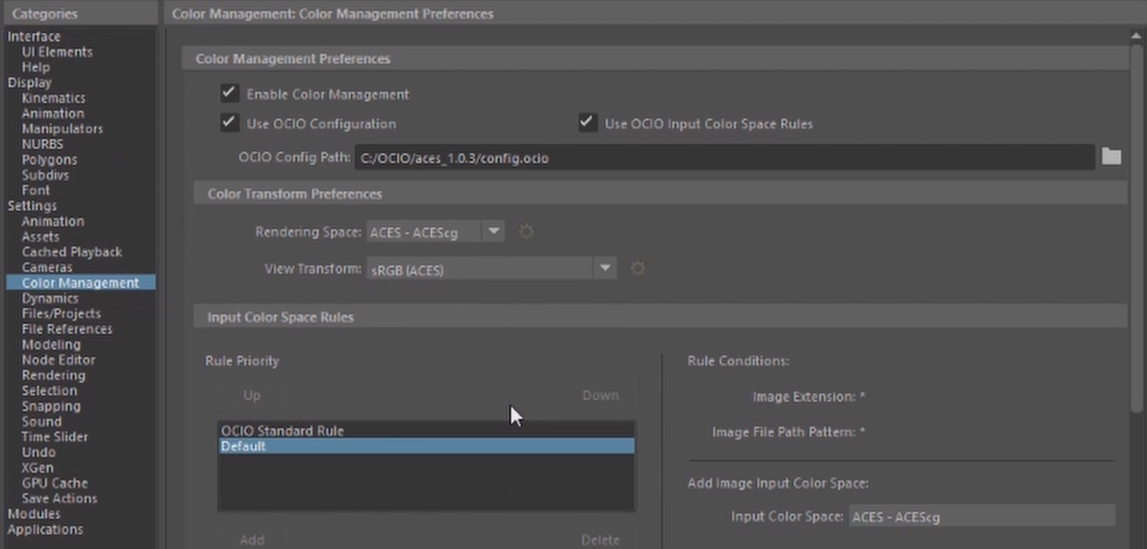Open NURBS category
This screenshot has height=549, width=1147.
pyautogui.click(x=42, y=144)
